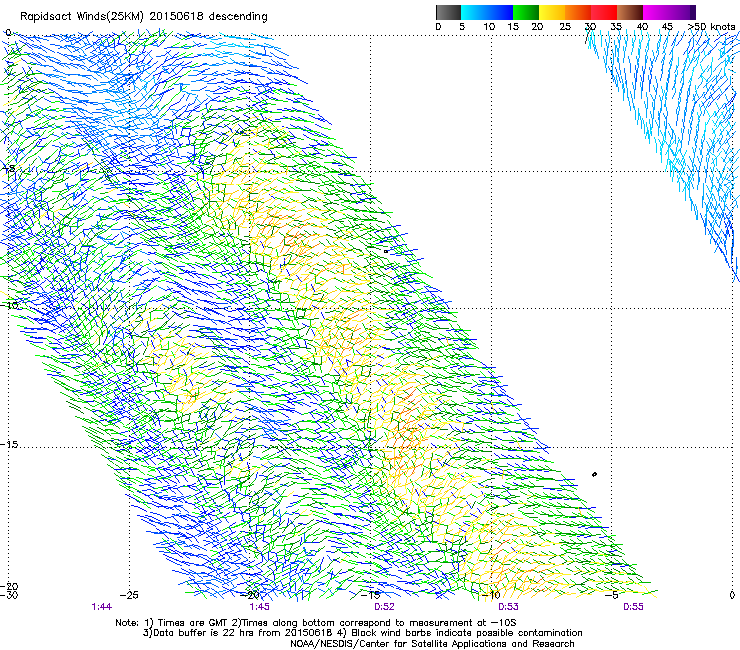Click the small black island marker near -14 longitude
Image resolution: width=740 pixels, height=650 pixels.
[386, 251]
